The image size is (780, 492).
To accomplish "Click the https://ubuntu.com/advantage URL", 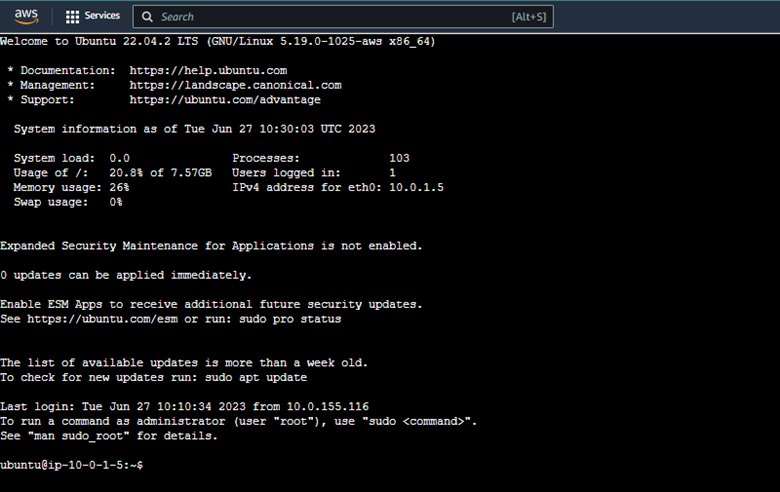I will pyautogui.click(x=225, y=99).
